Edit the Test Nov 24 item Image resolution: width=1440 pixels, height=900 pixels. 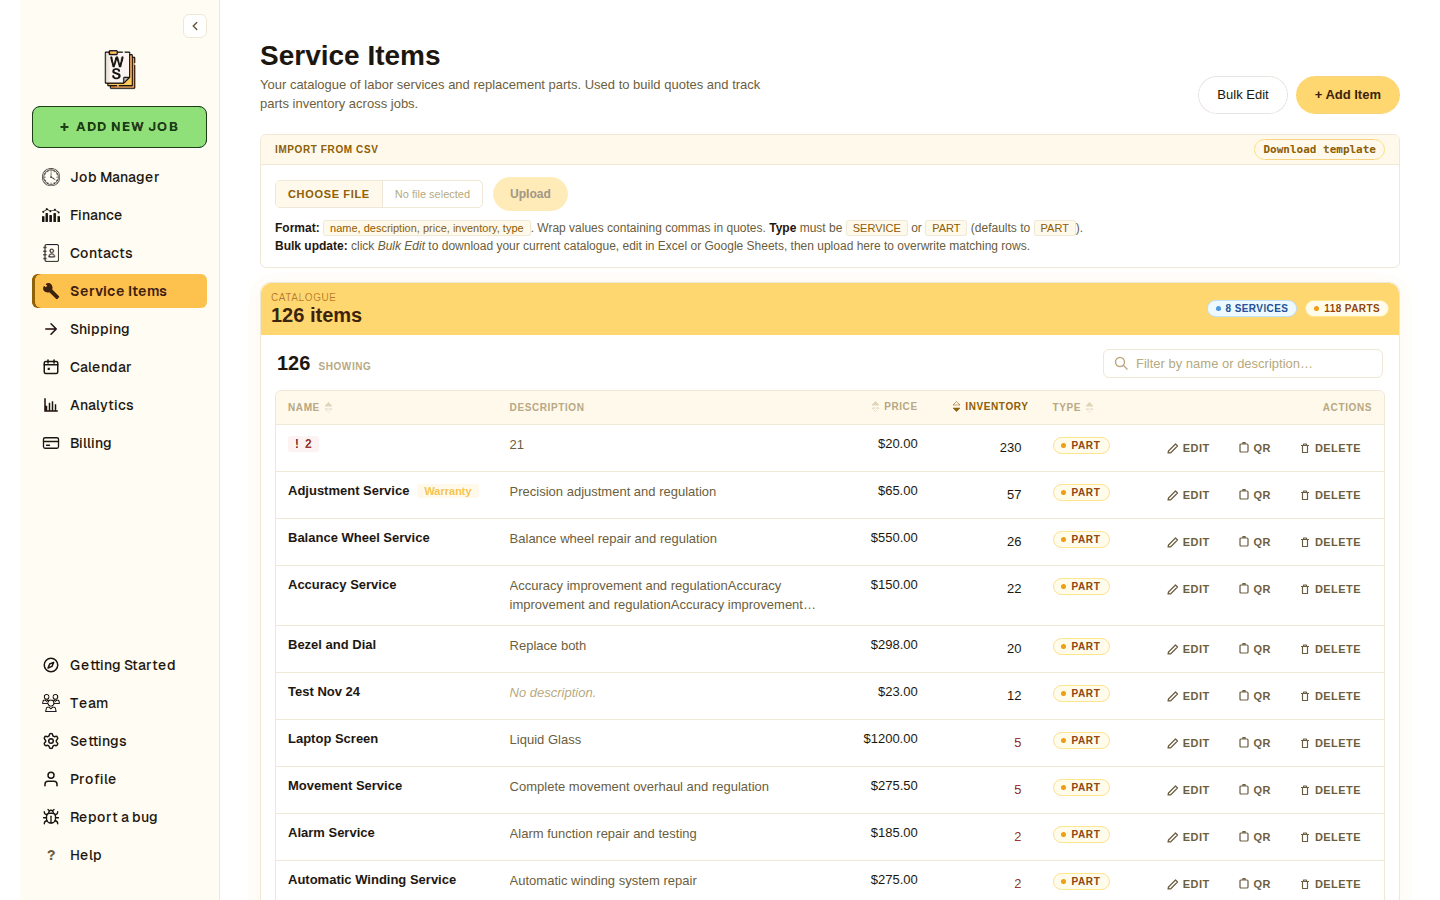click(1188, 696)
